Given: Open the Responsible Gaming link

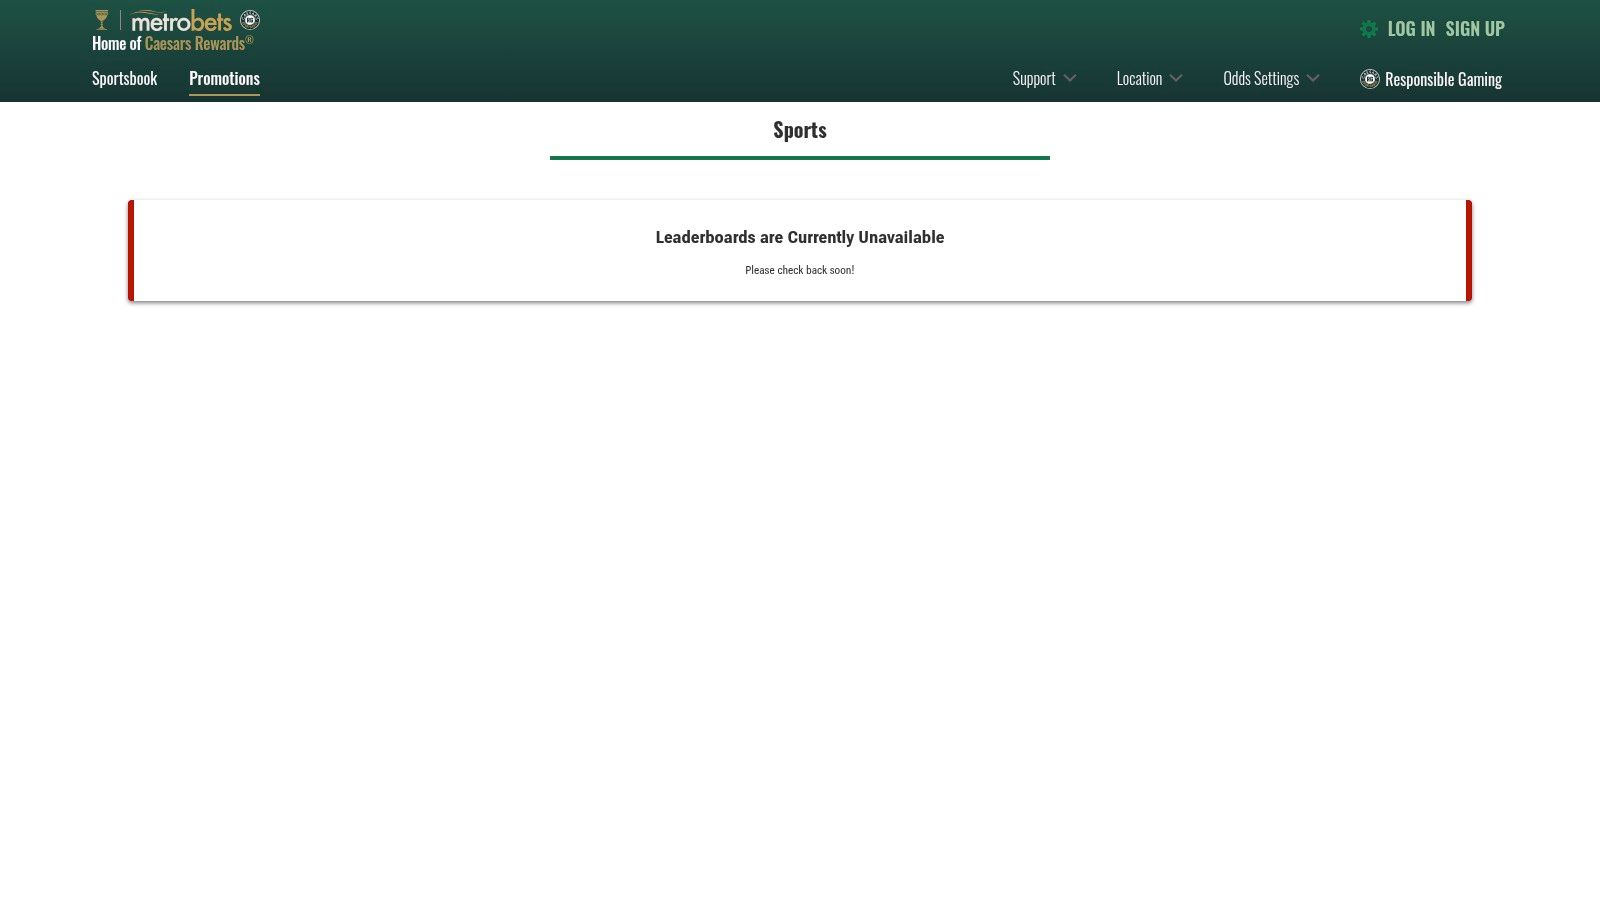Looking at the screenshot, I should [1443, 79].
